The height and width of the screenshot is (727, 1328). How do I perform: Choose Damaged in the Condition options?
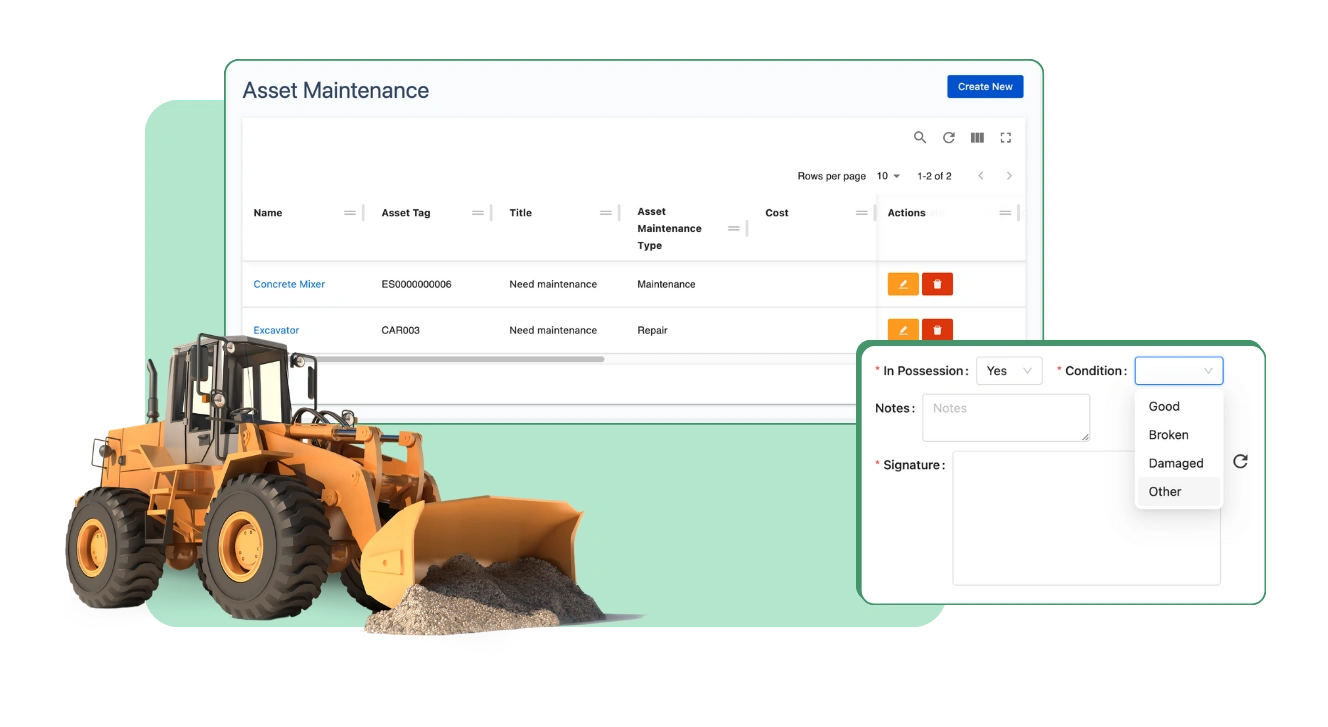pyautogui.click(x=1175, y=463)
